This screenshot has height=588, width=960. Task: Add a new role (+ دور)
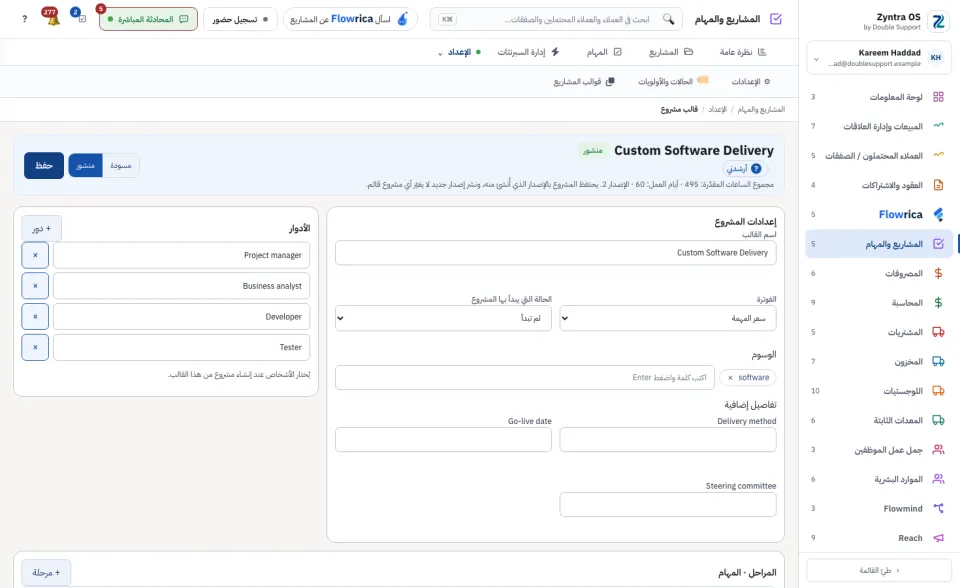point(41,228)
